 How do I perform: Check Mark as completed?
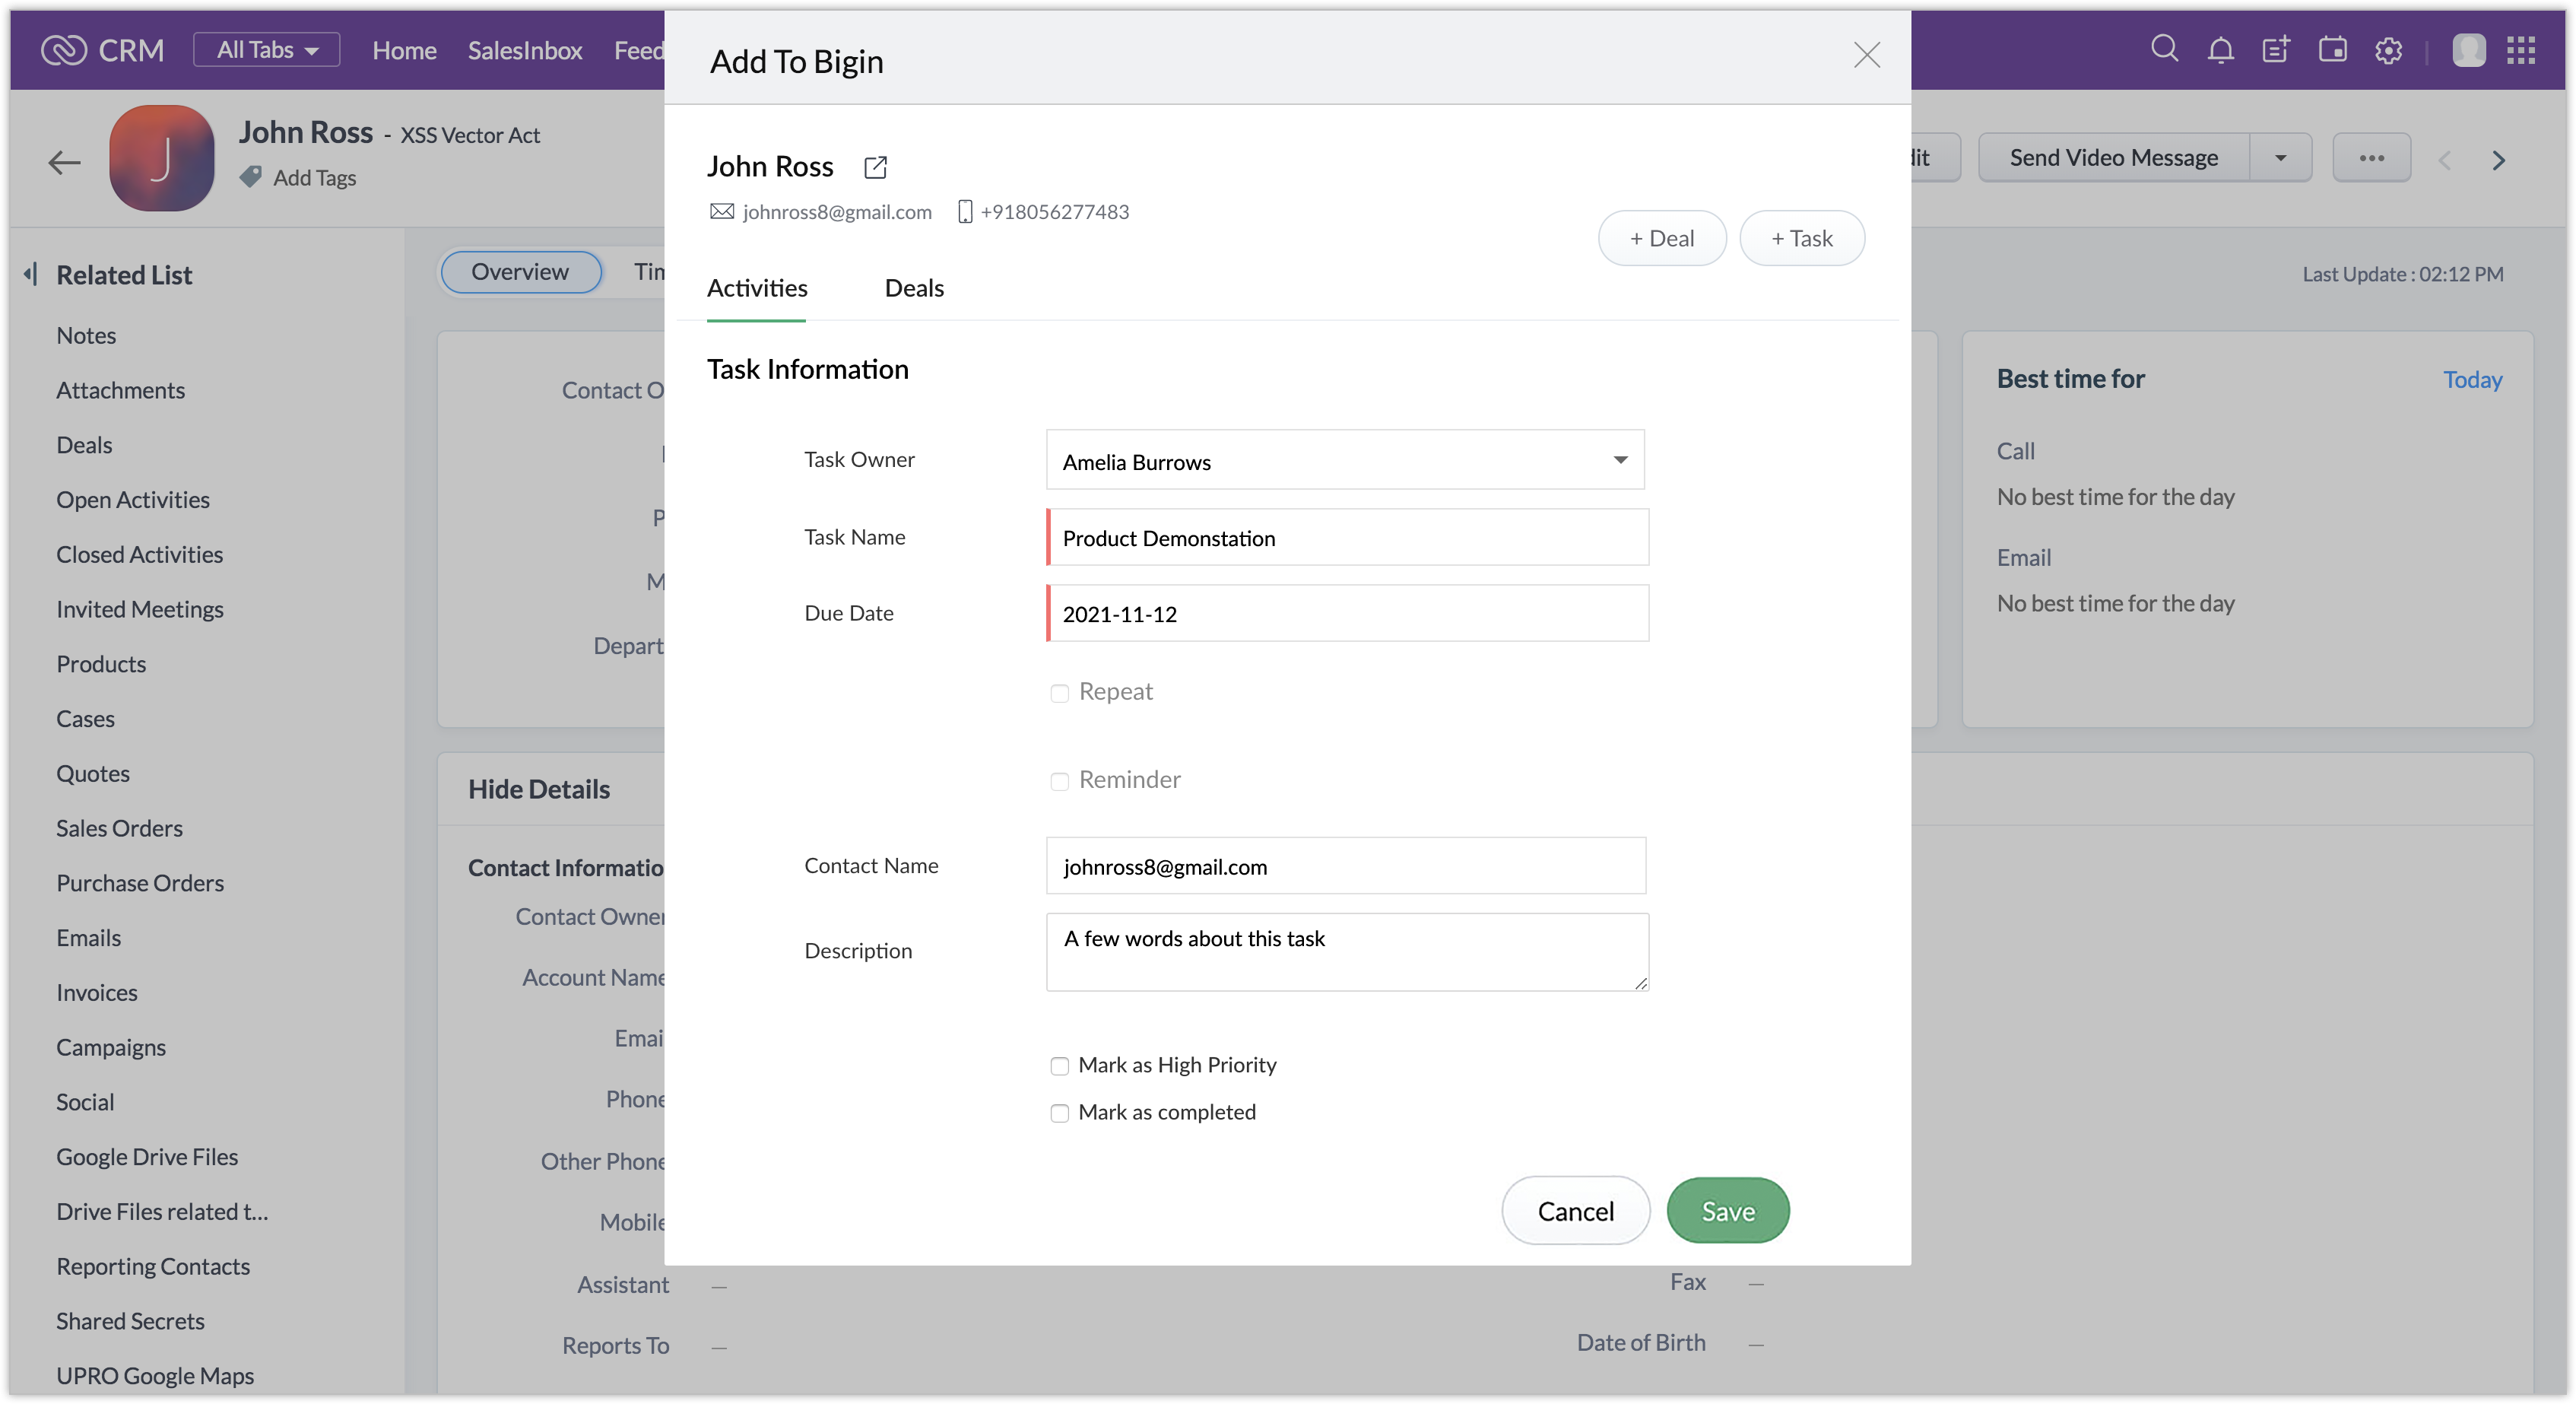point(1059,1113)
